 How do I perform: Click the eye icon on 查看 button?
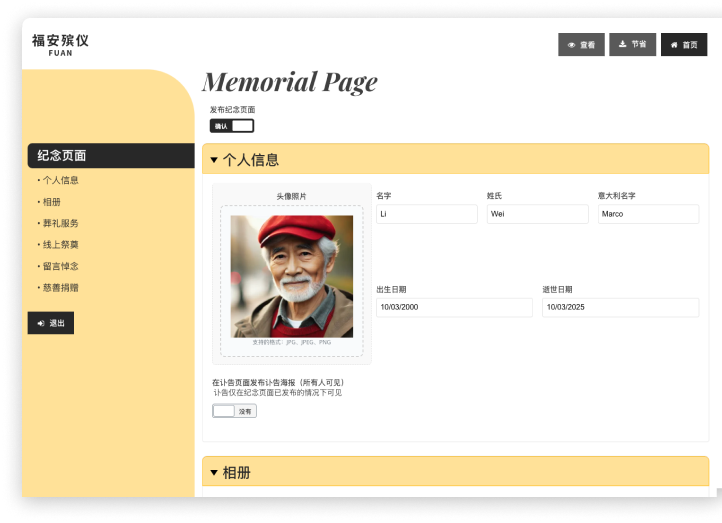pyautogui.click(x=572, y=45)
